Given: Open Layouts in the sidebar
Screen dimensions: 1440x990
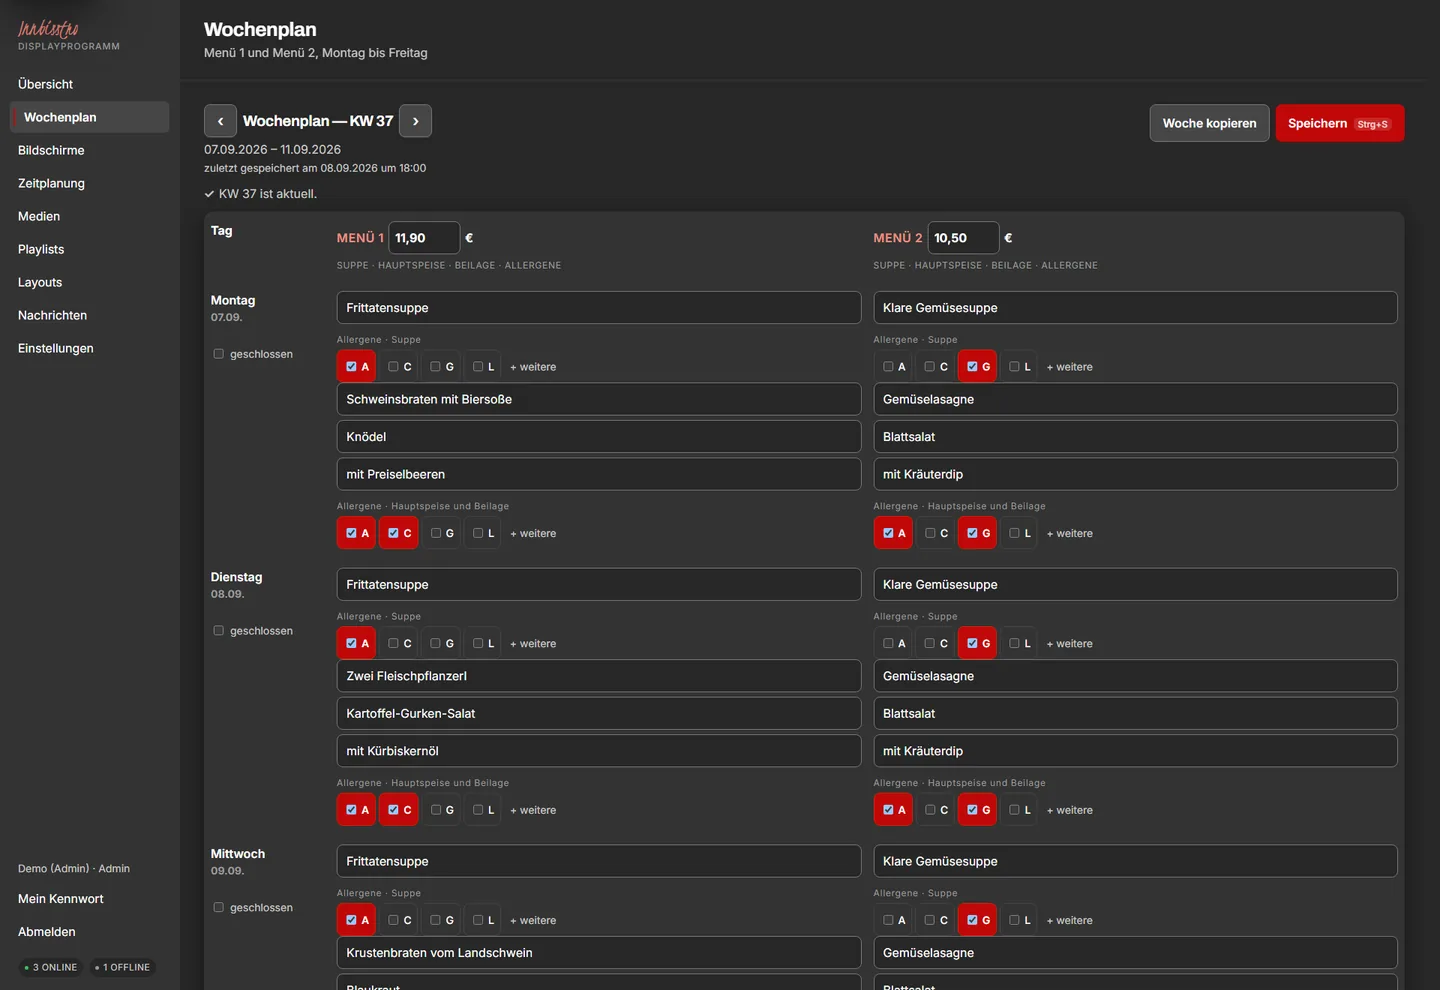Looking at the screenshot, I should pyautogui.click(x=90, y=282).
